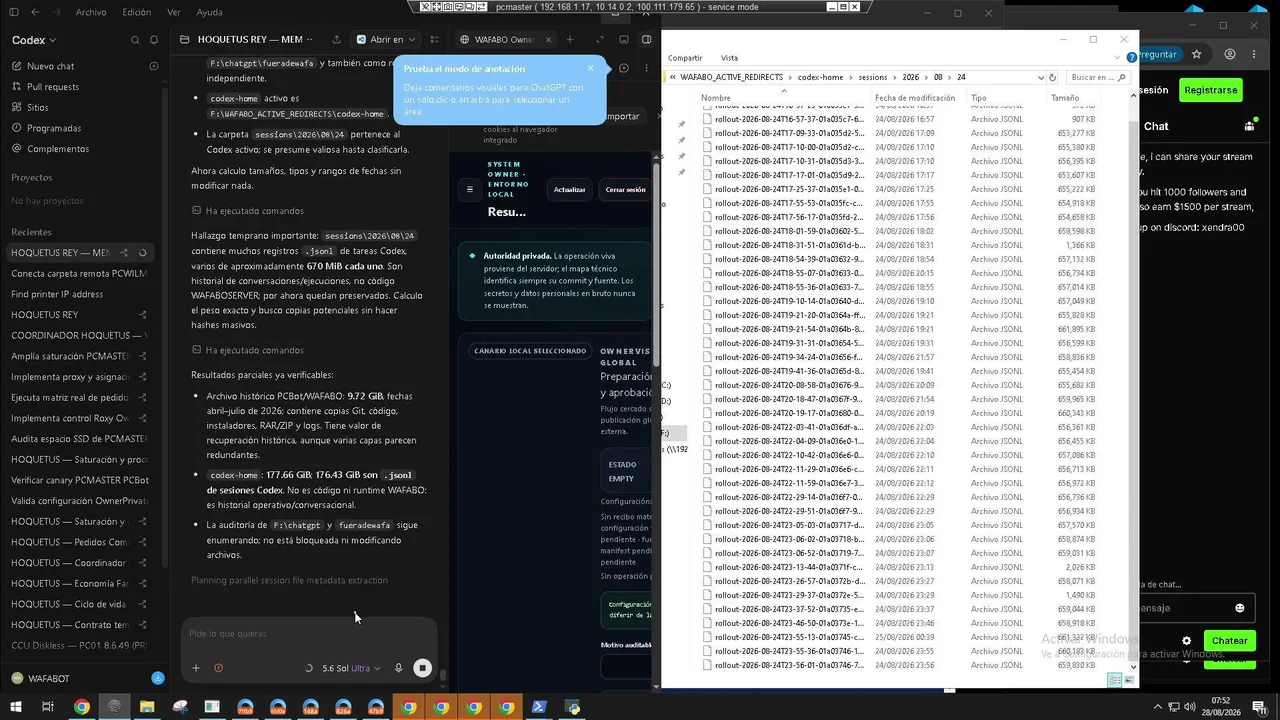Go back with the Codex back arrow
Viewport: 1280px width, 720px height.
point(35,12)
